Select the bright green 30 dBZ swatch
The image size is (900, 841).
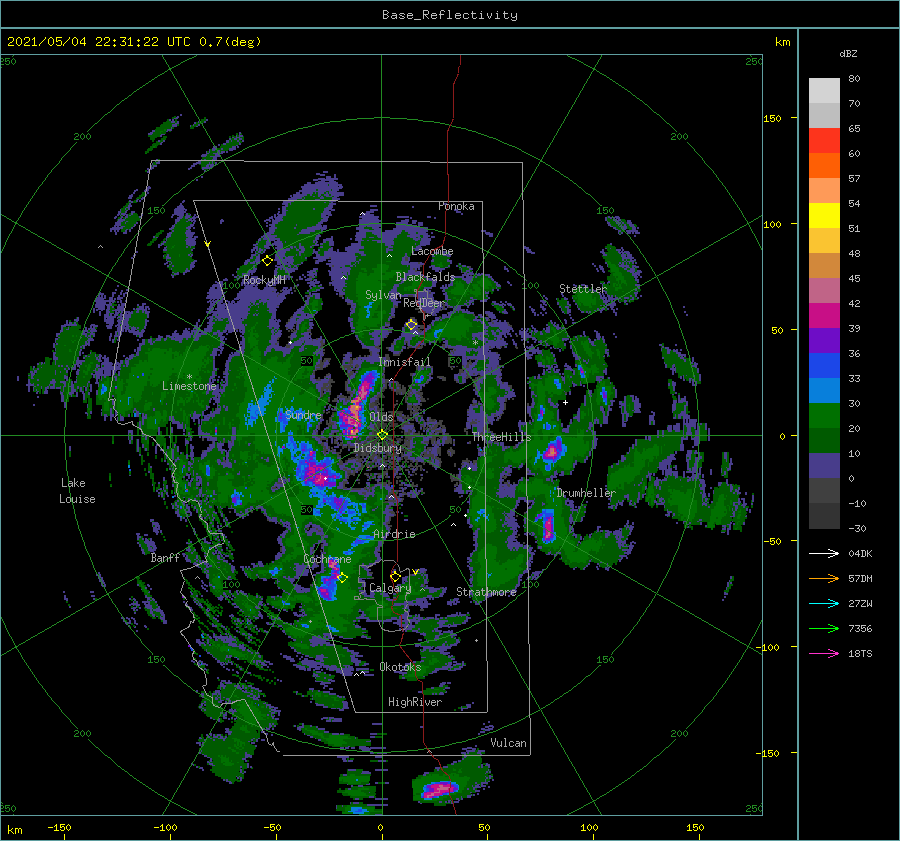click(x=824, y=415)
